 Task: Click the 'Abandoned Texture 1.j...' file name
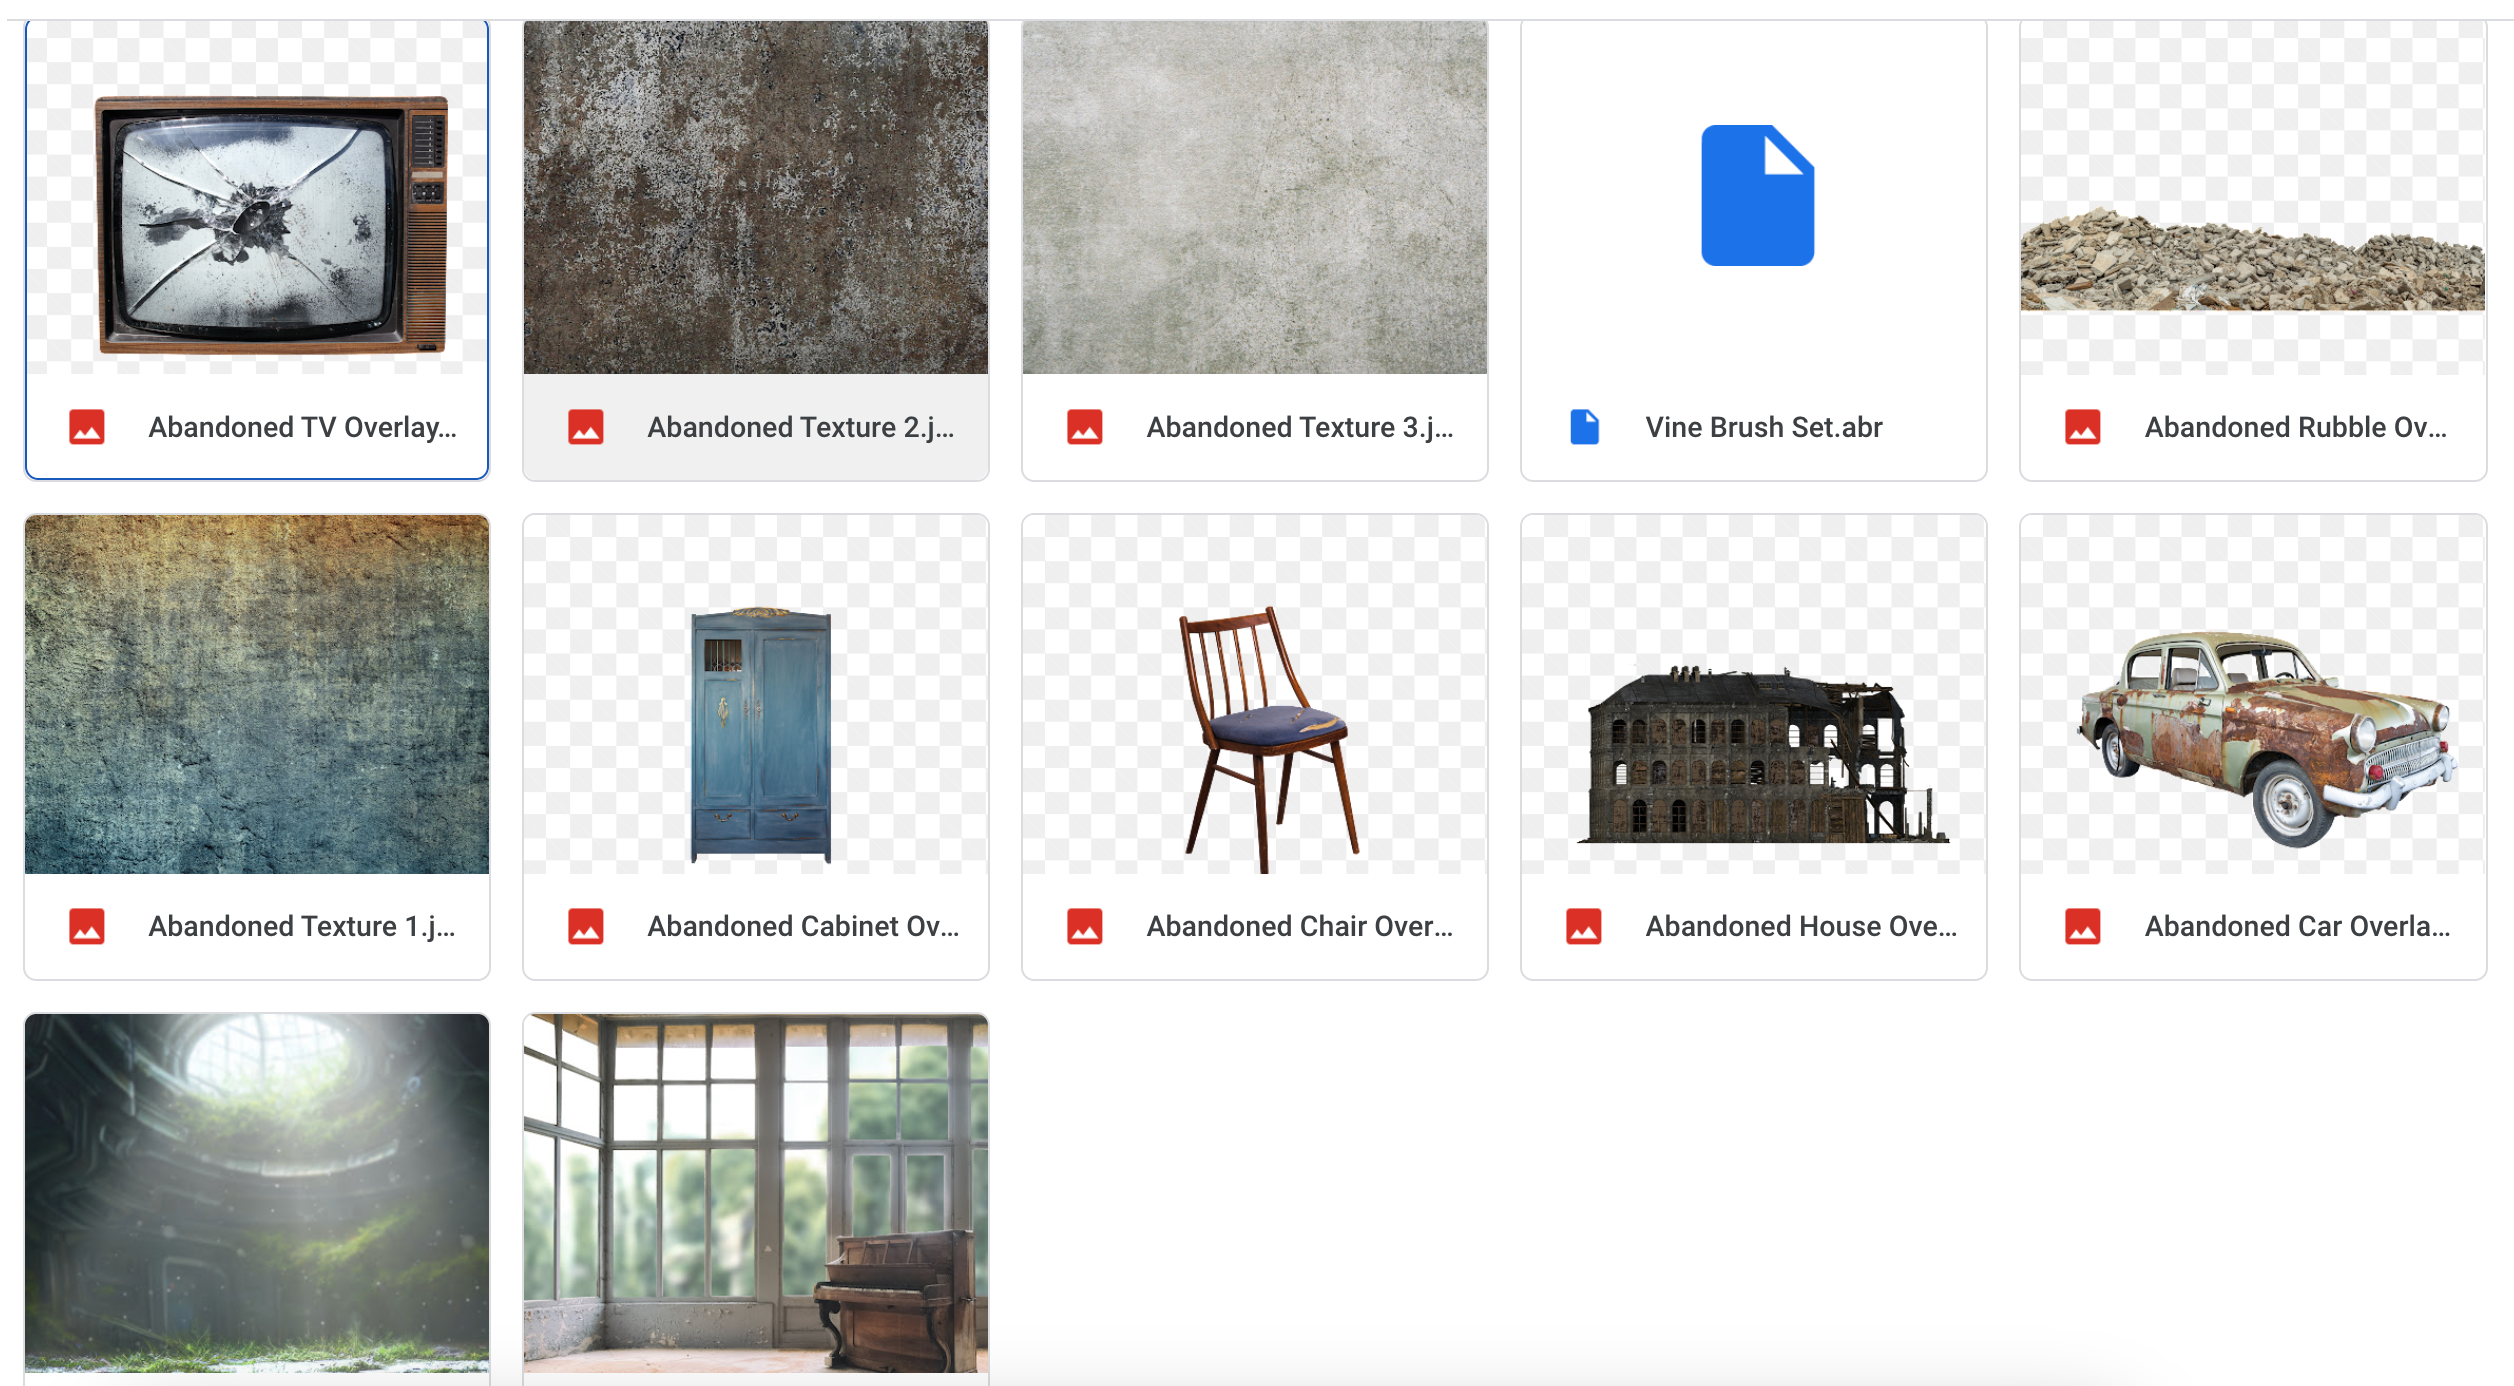click(302, 926)
